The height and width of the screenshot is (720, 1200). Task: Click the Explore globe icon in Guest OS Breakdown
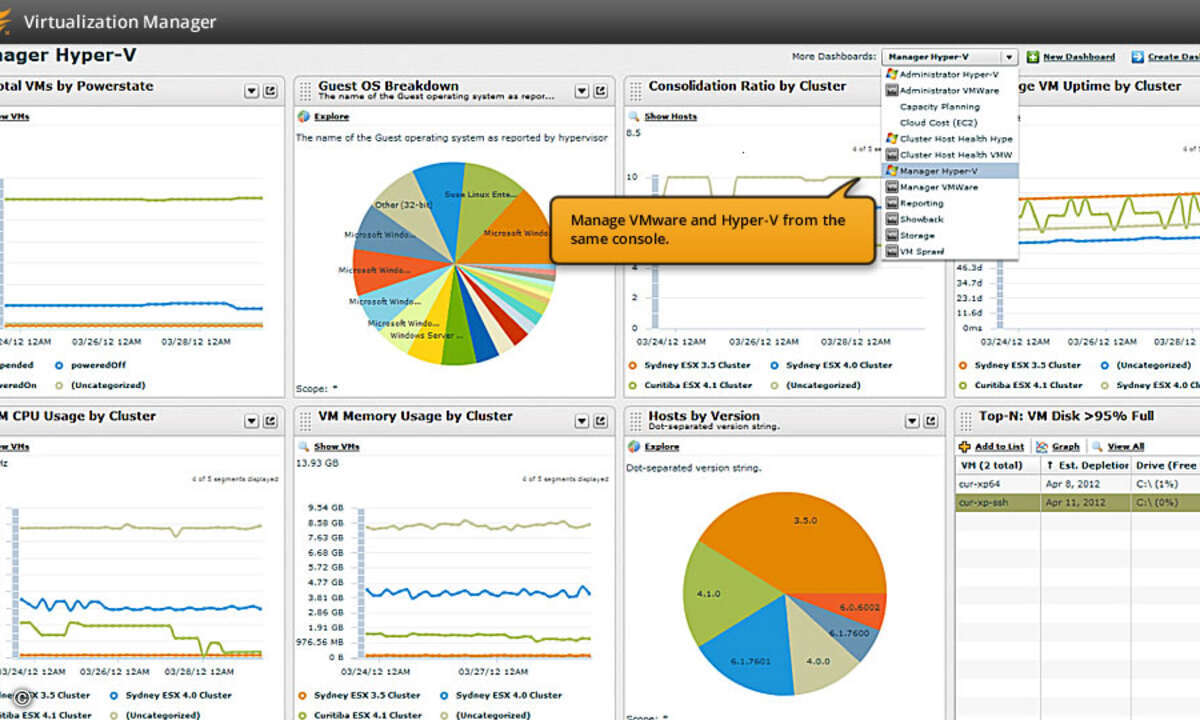[303, 116]
